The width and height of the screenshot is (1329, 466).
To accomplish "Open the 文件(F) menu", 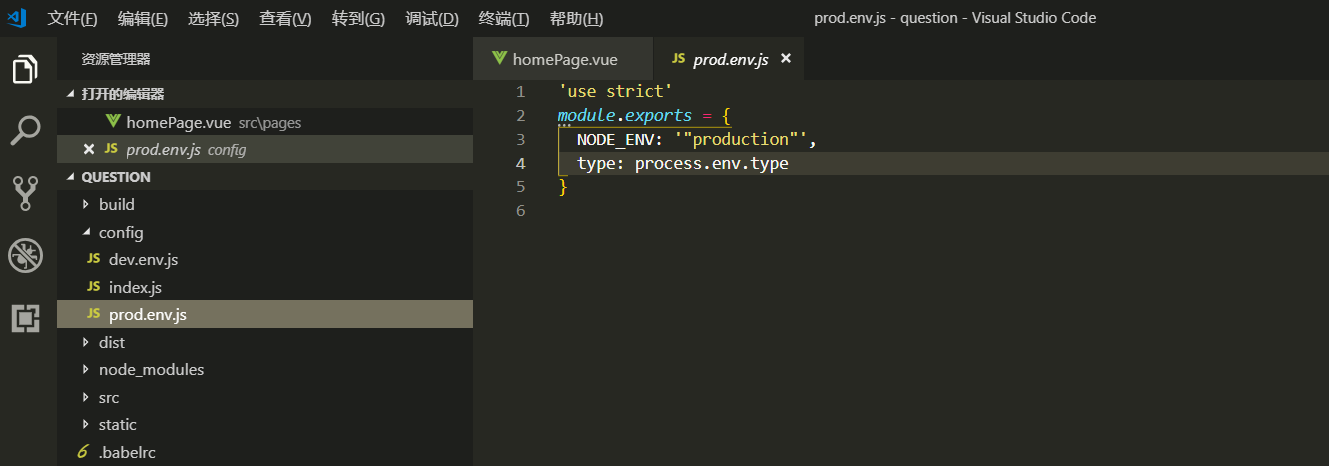I will coord(72,18).
